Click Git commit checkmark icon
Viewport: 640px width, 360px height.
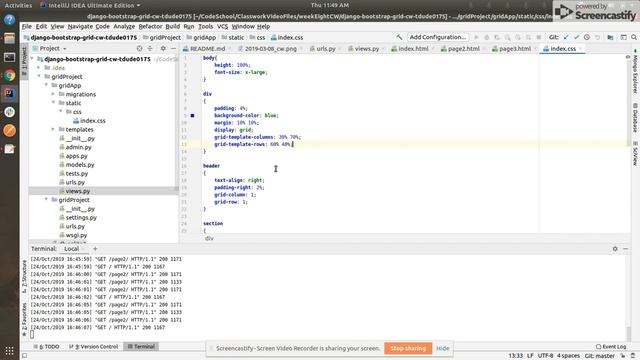pos(576,37)
